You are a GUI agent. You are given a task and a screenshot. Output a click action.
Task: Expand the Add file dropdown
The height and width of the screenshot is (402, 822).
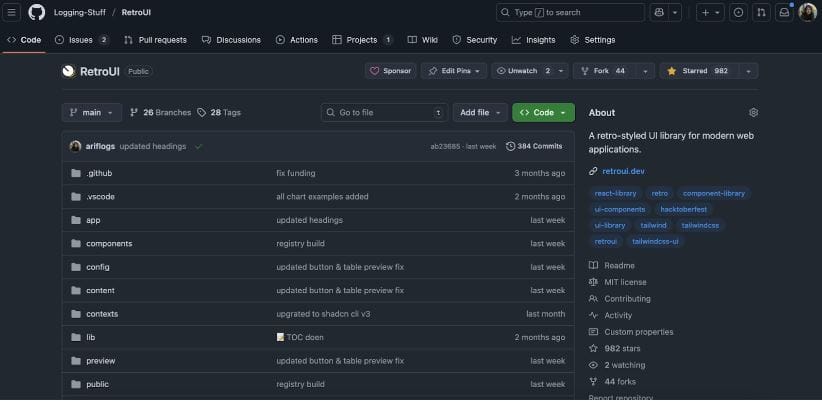click(x=480, y=113)
